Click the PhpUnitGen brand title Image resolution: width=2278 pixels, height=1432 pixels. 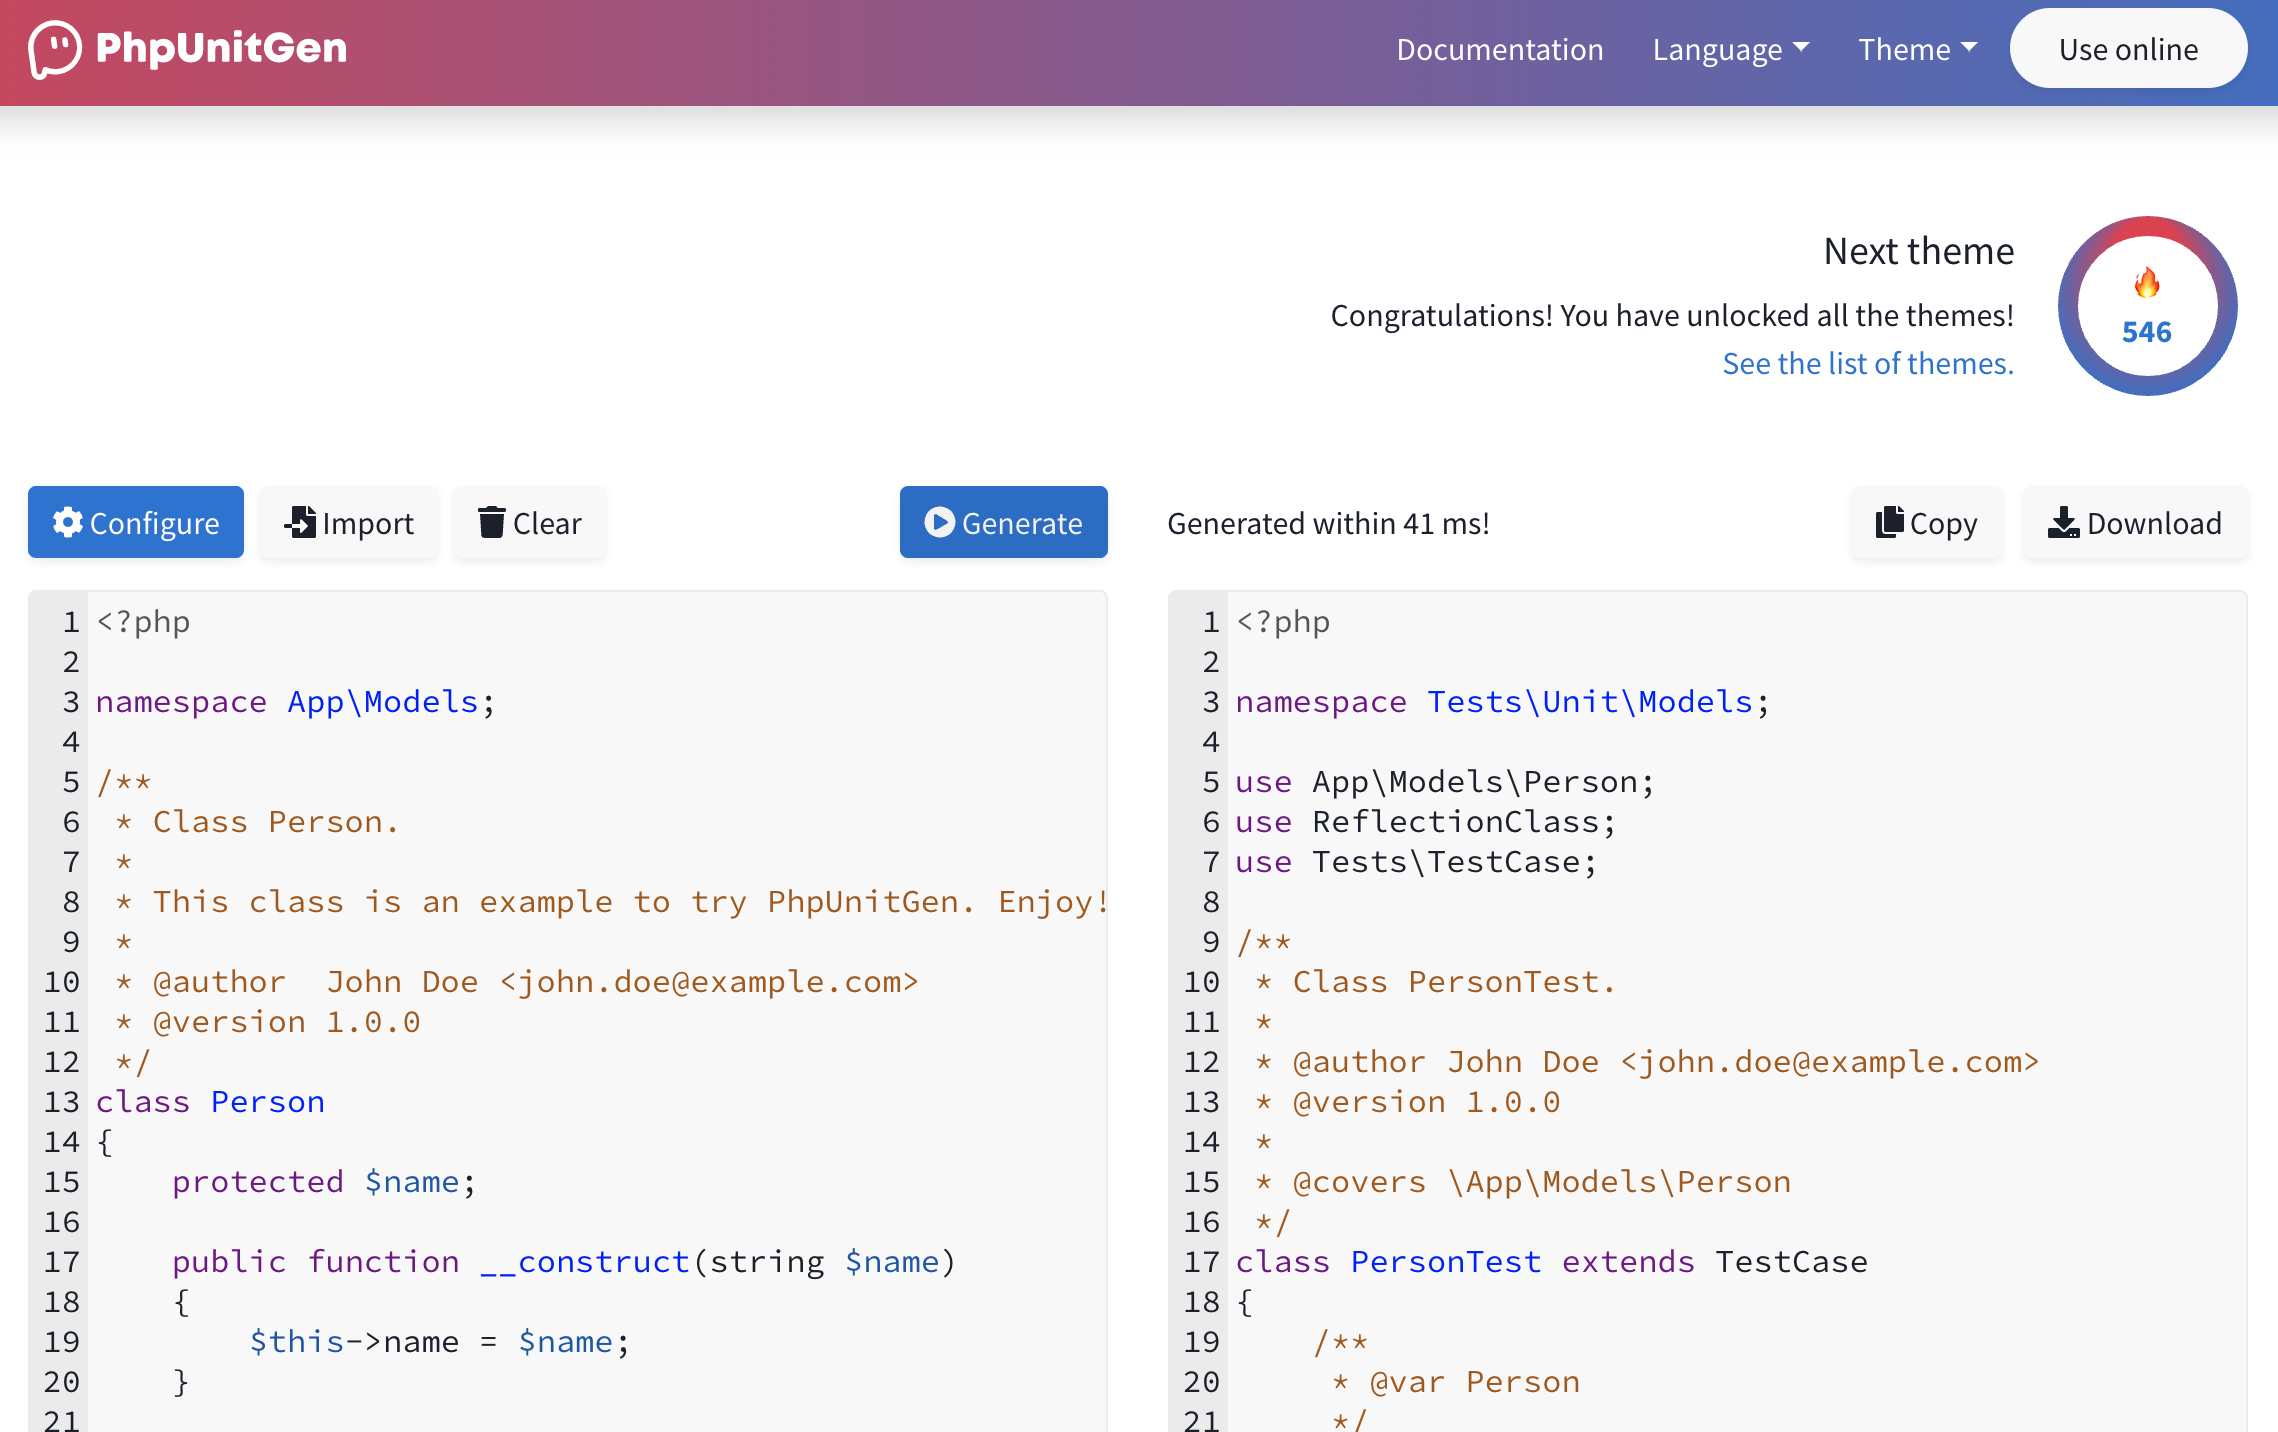[221, 48]
